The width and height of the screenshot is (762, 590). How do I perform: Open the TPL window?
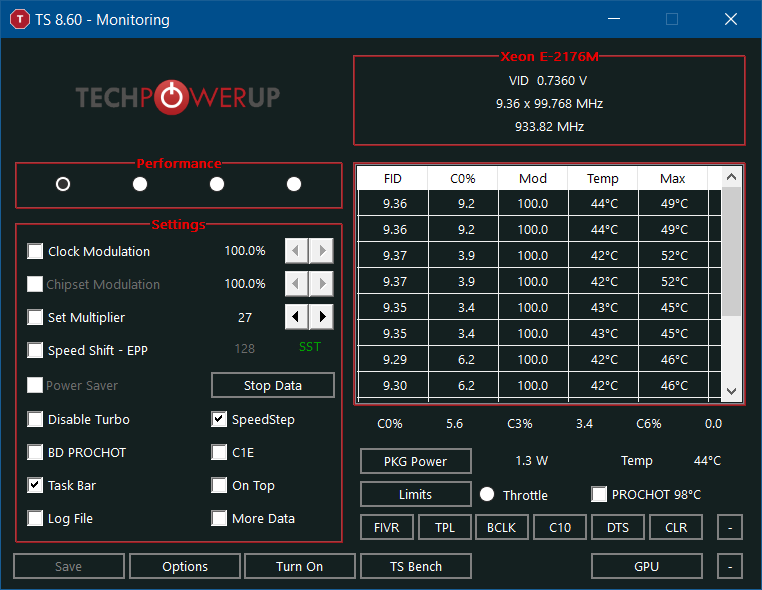[445, 527]
